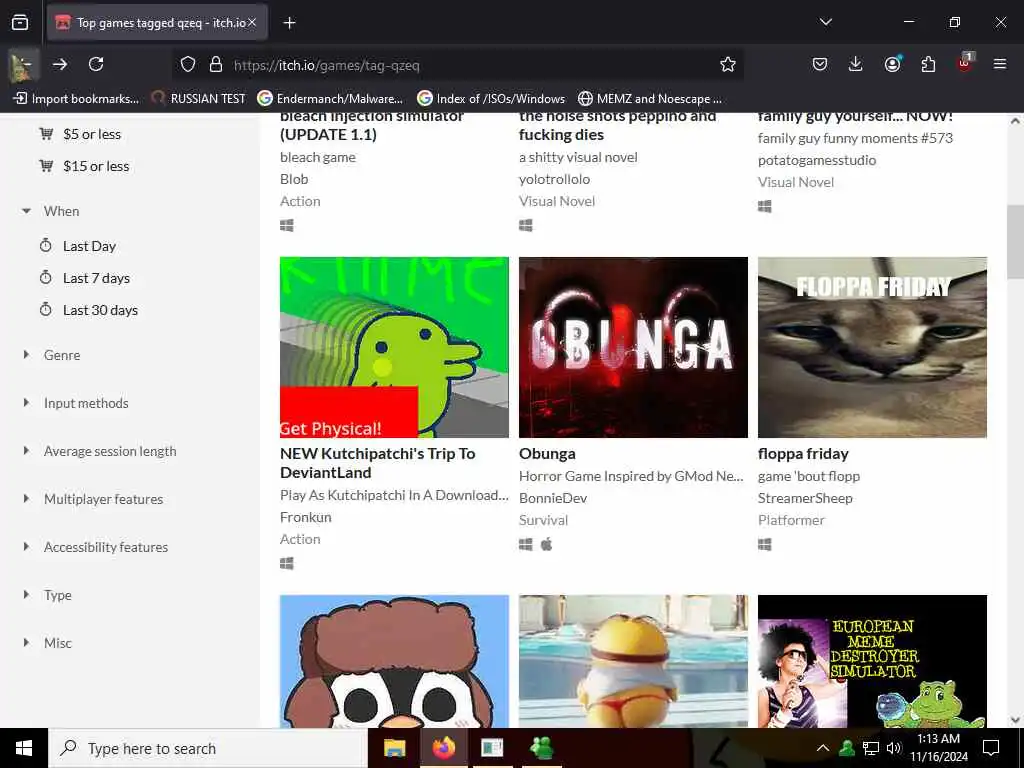Open Endermanch/Malware bookmark
This screenshot has height=768, width=1024.
pyautogui.click(x=330, y=99)
